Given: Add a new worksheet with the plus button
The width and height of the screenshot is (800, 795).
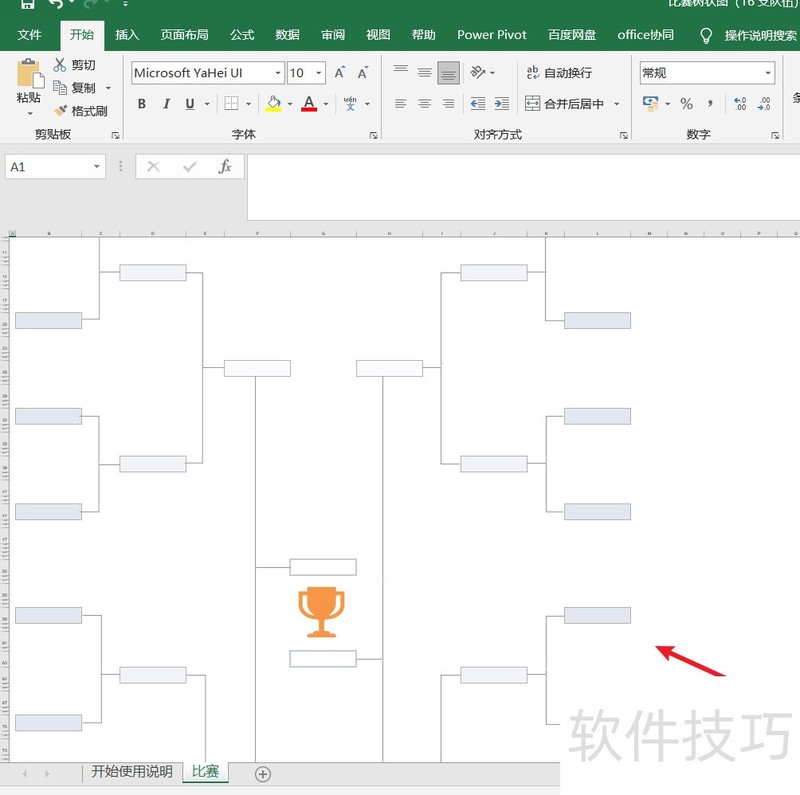Looking at the screenshot, I should point(262,773).
